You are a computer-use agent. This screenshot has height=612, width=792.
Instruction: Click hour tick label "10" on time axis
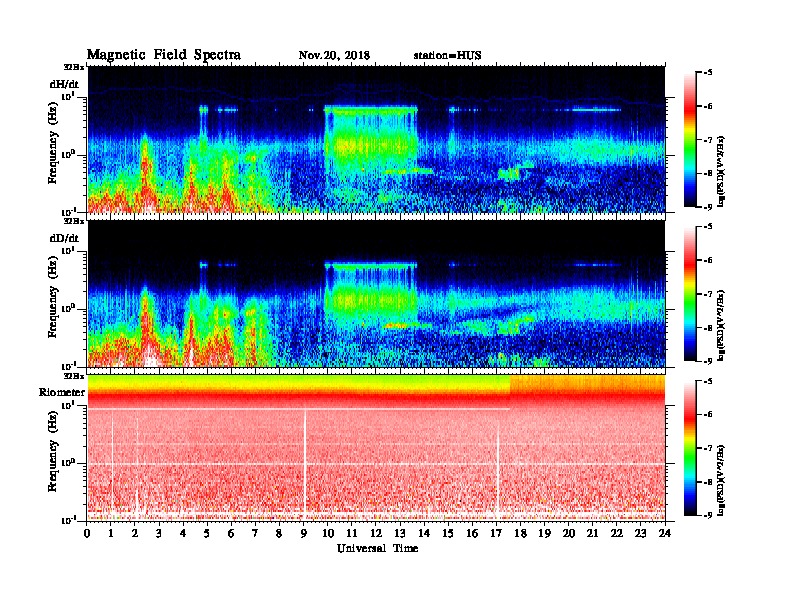point(328,534)
